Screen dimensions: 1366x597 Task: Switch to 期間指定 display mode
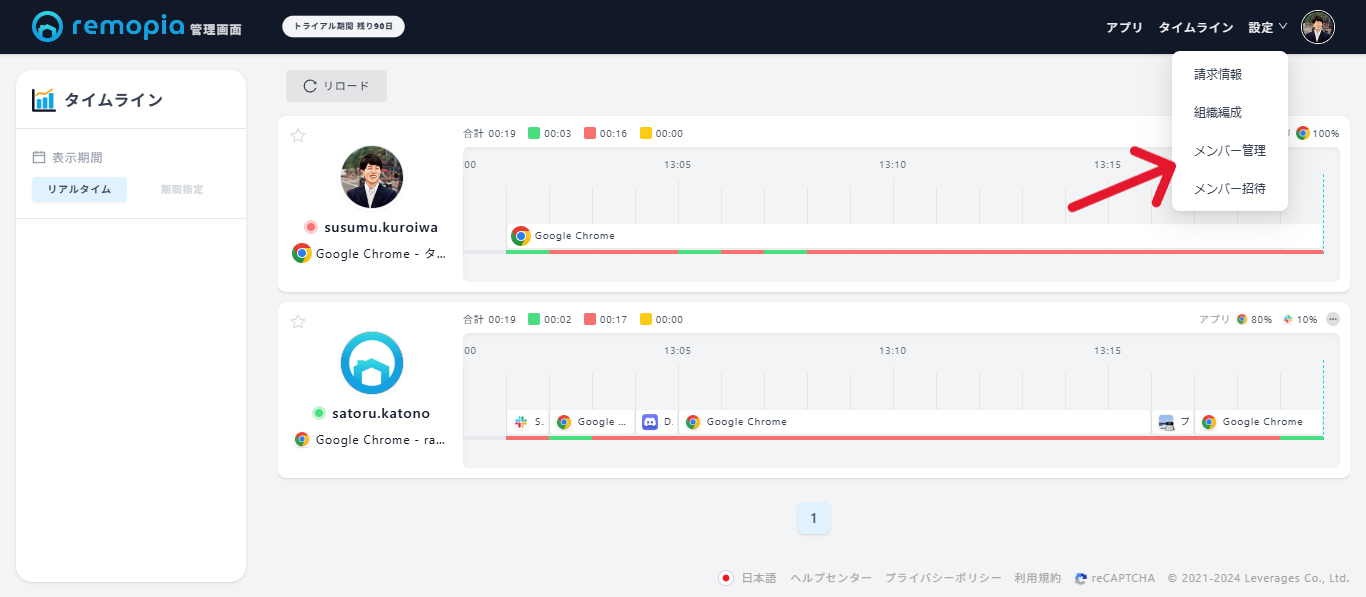182,190
